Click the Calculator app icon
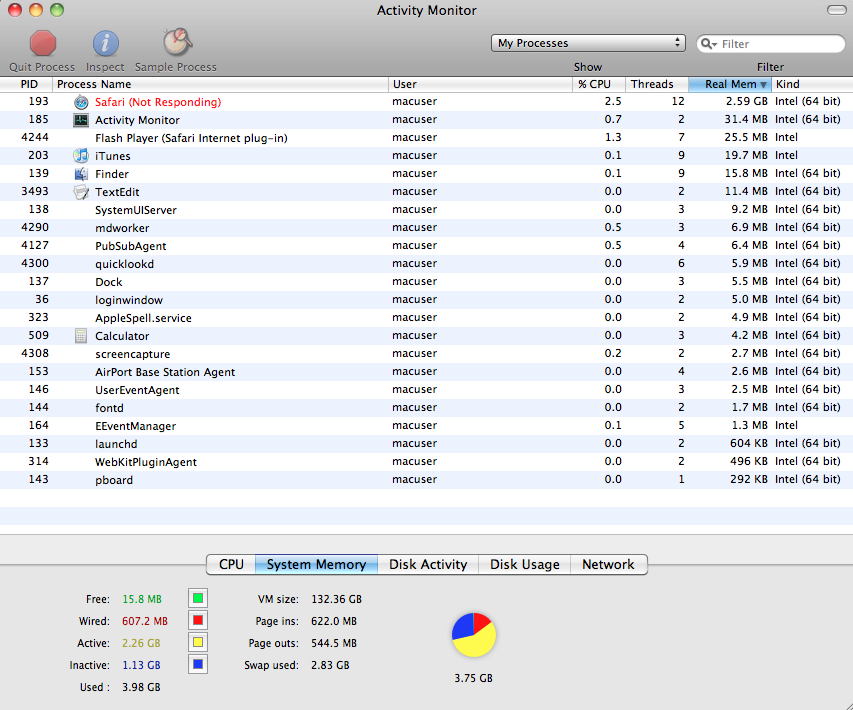 [81, 336]
